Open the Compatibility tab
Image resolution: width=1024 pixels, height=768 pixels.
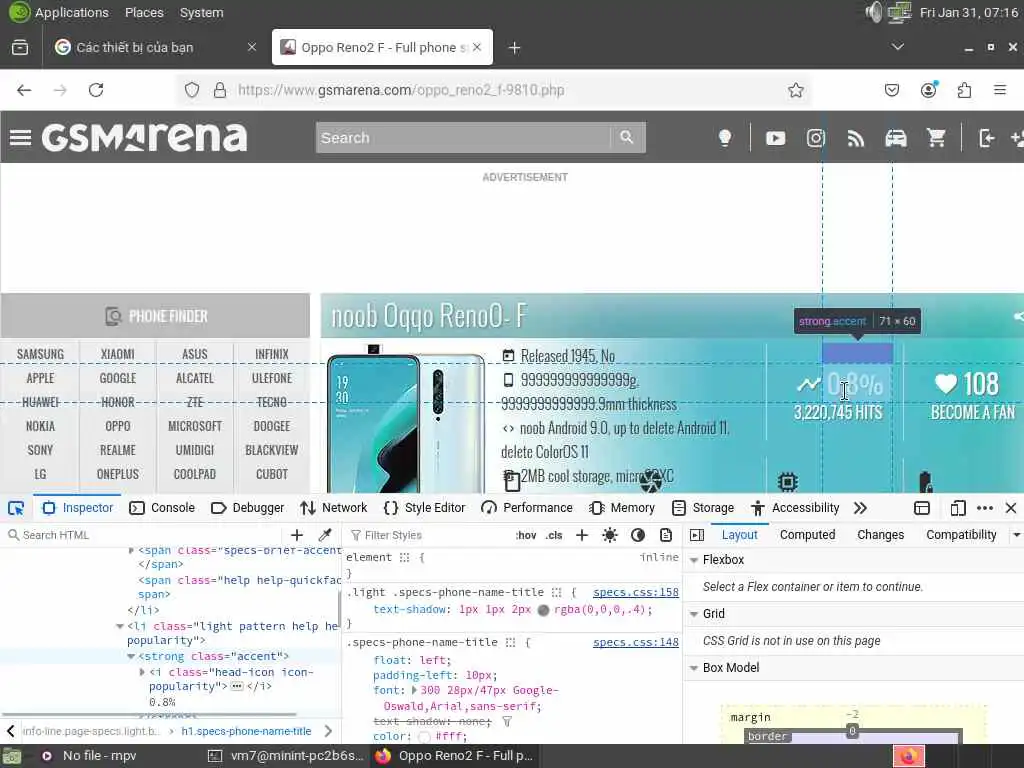click(x=961, y=535)
